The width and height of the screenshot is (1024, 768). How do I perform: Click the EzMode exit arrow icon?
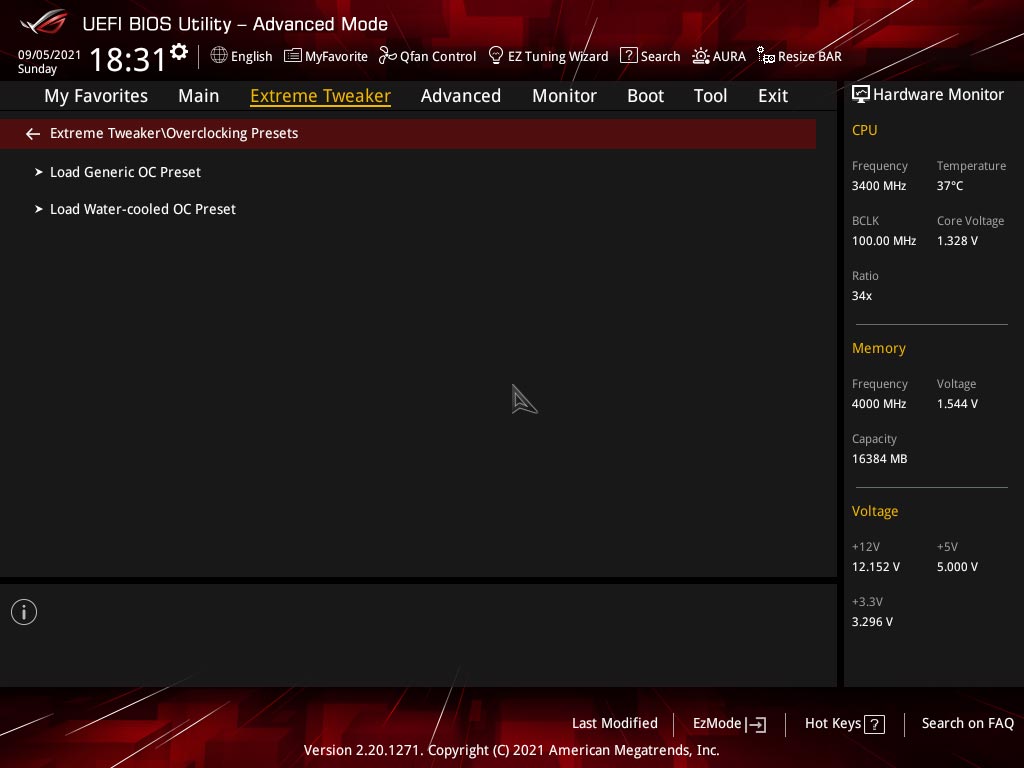click(x=756, y=724)
